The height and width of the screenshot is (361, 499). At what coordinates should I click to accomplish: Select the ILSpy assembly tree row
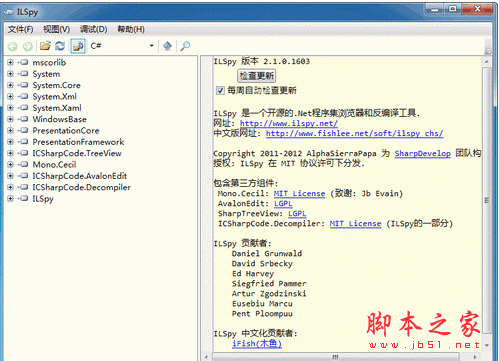pyautogui.click(x=43, y=199)
